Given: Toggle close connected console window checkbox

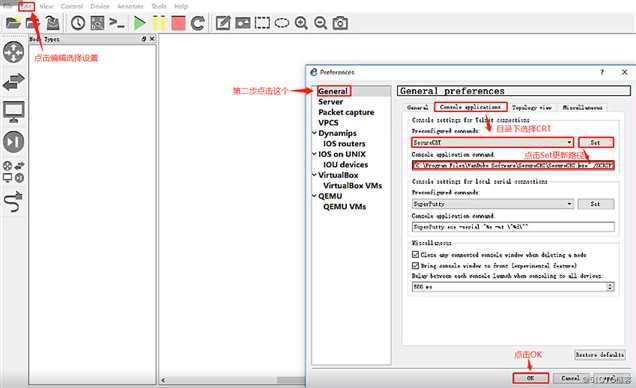Looking at the screenshot, I should point(415,255).
